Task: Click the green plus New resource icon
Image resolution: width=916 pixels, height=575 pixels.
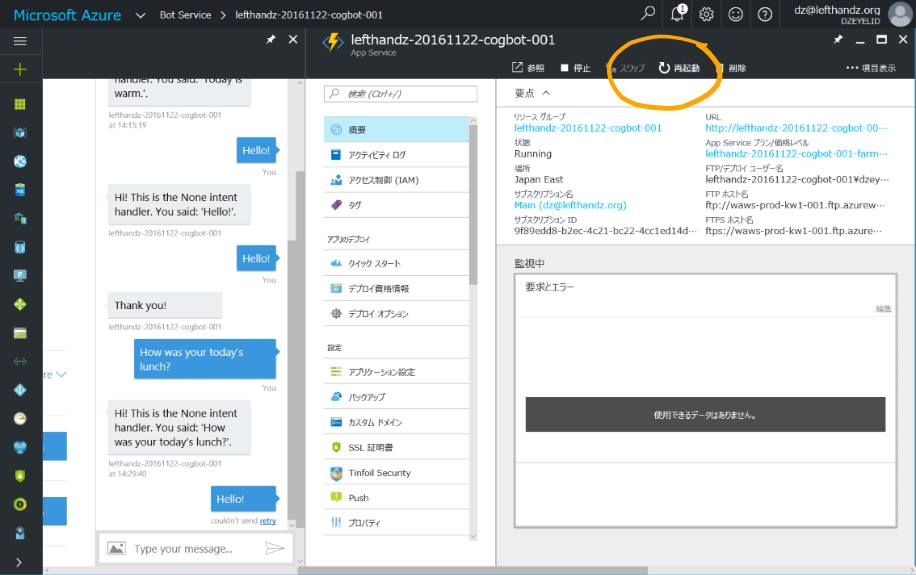Action: click(x=20, y=70)
